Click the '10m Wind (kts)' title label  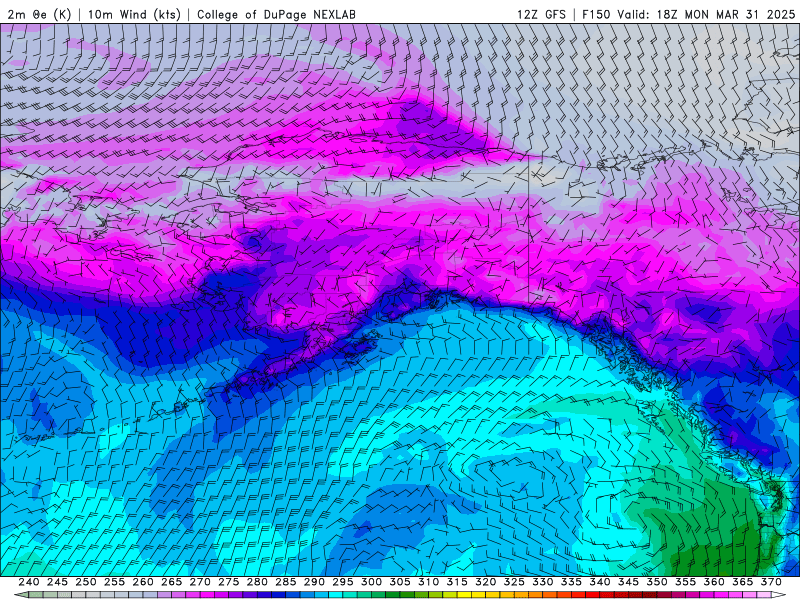click(x=134, y=14)
